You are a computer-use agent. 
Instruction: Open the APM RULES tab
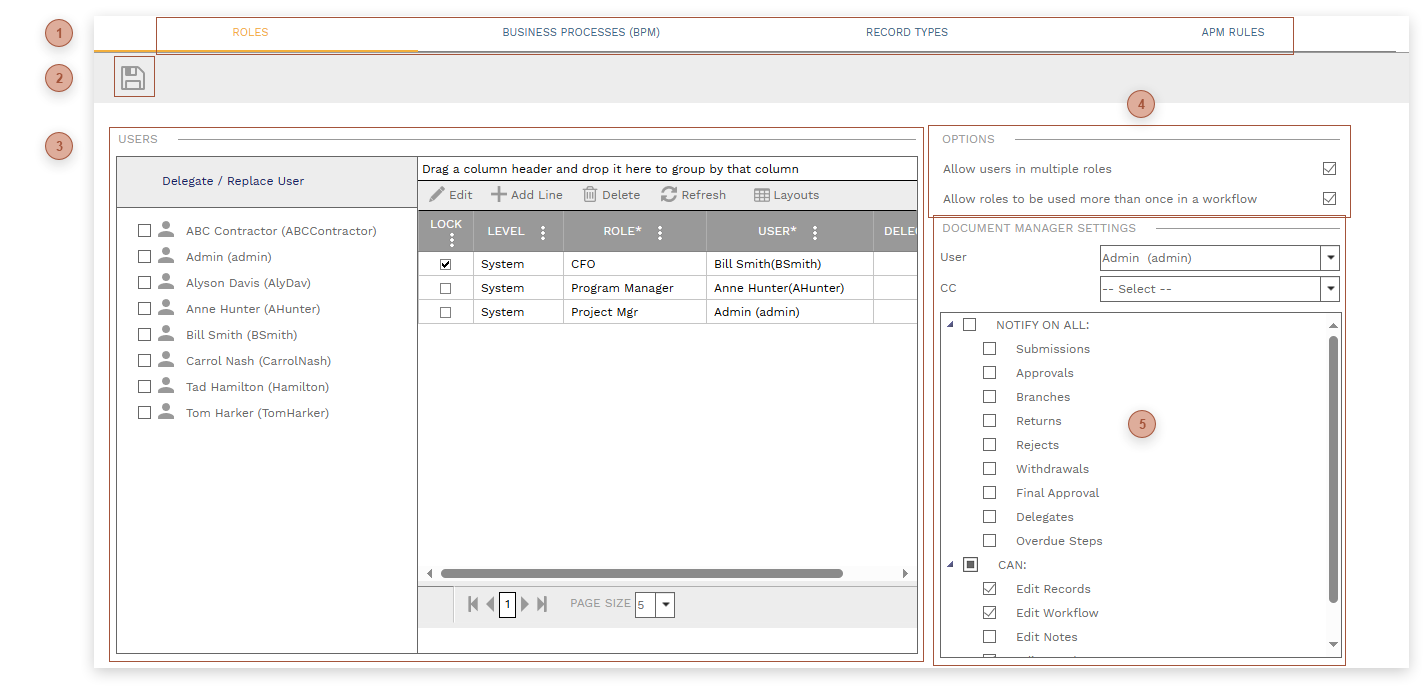(1233, 31)
